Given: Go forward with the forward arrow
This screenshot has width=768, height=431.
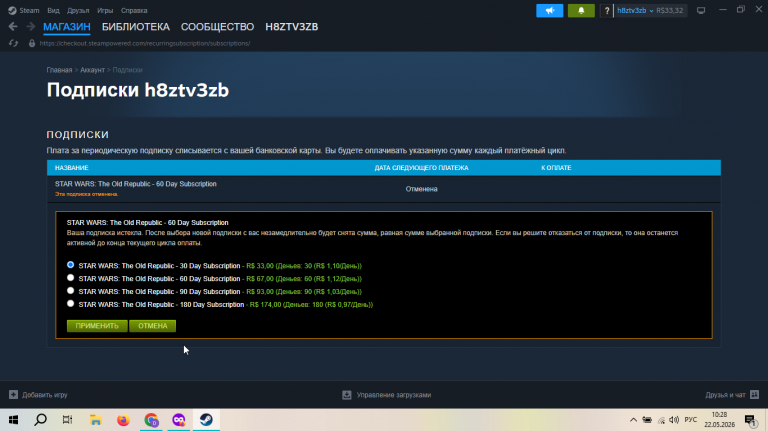Looking at the screenshot, I should (30, 26).
